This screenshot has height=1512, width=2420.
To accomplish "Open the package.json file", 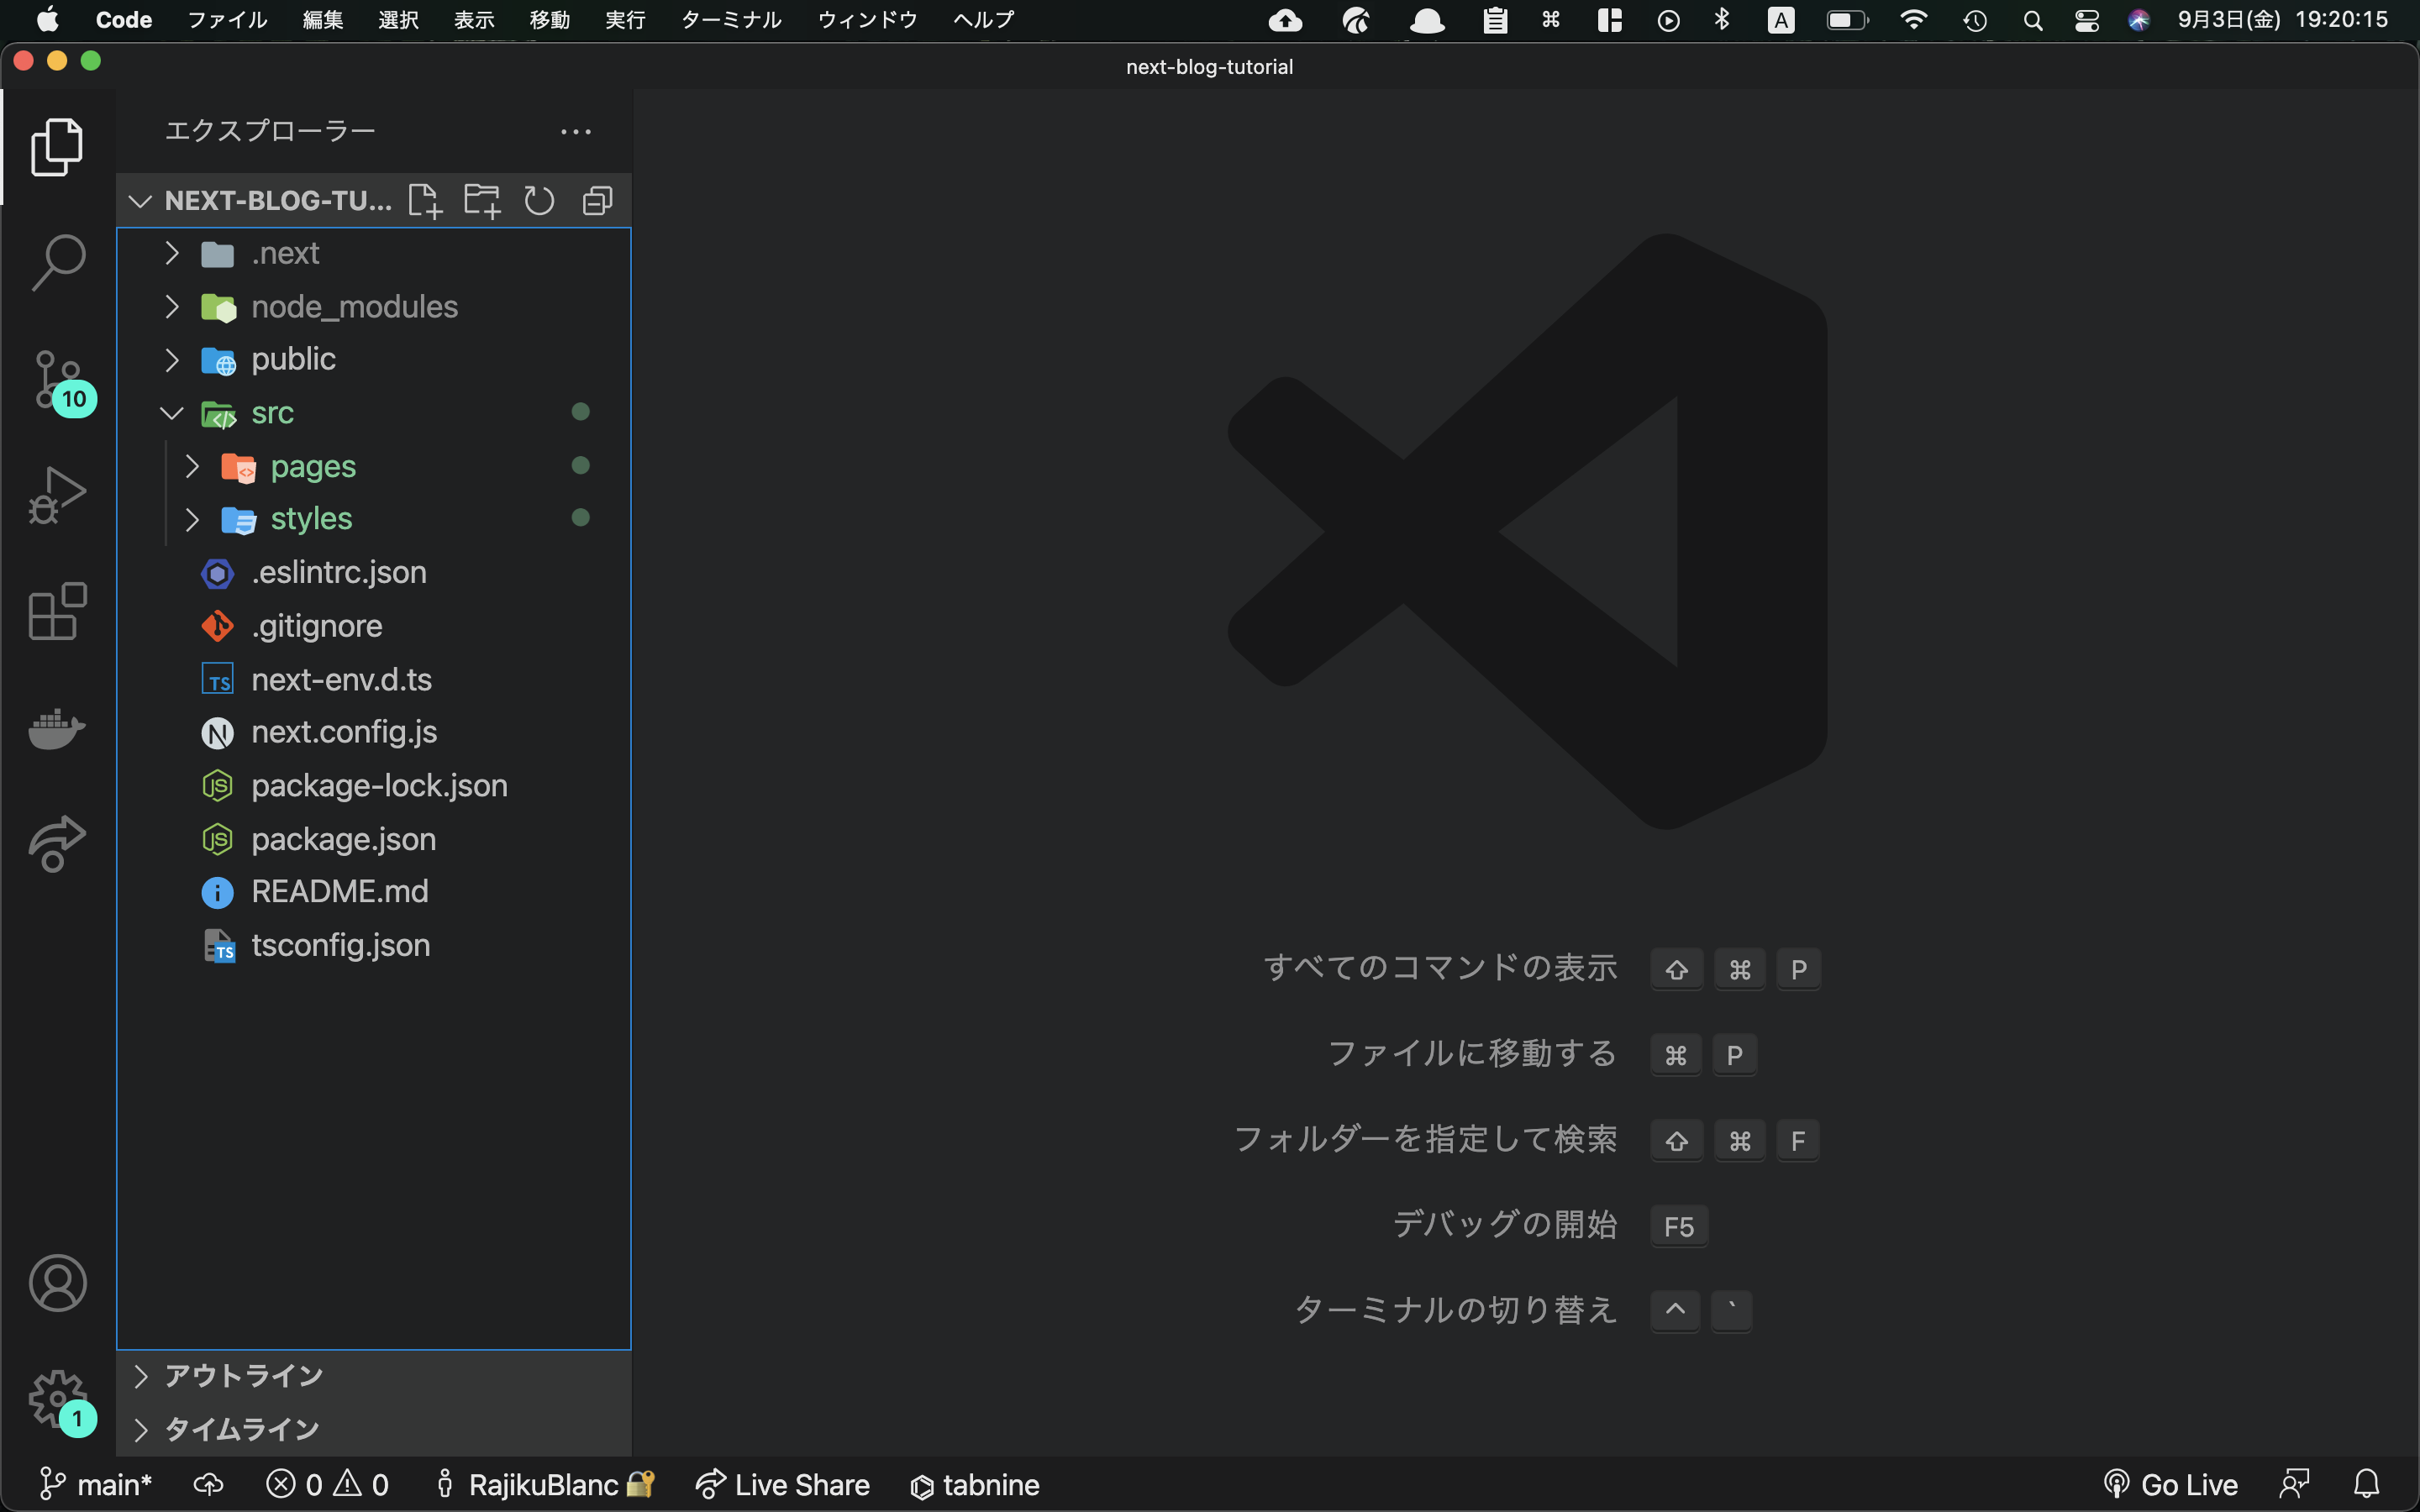I will [x=373, y=839].
